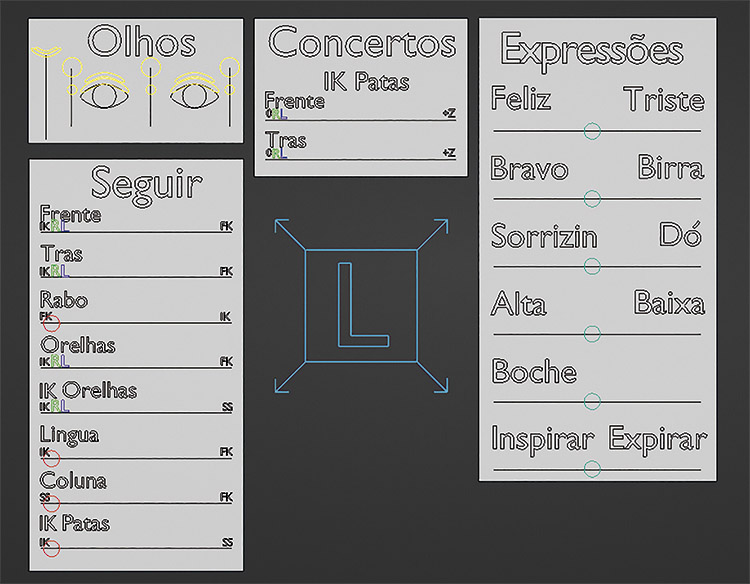Click the blue L marker under Concertos' Tras
750x584 pixels.
click(x=284, y=153)
